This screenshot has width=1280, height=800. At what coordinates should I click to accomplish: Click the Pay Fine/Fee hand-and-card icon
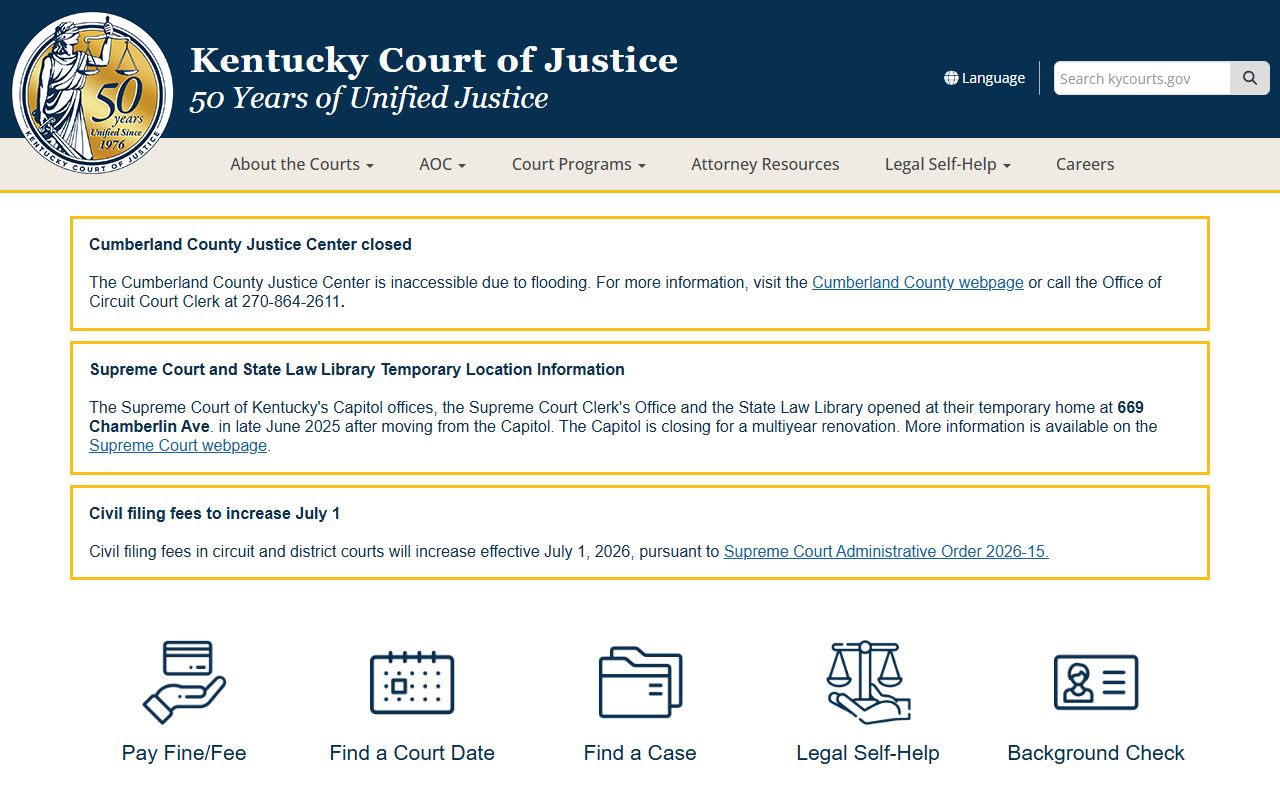point(184,682)
